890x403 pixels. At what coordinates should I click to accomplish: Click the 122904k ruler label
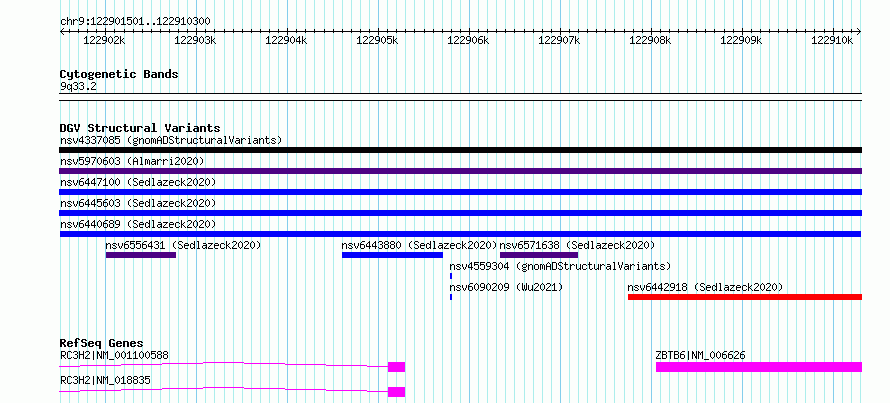[286, 40]
